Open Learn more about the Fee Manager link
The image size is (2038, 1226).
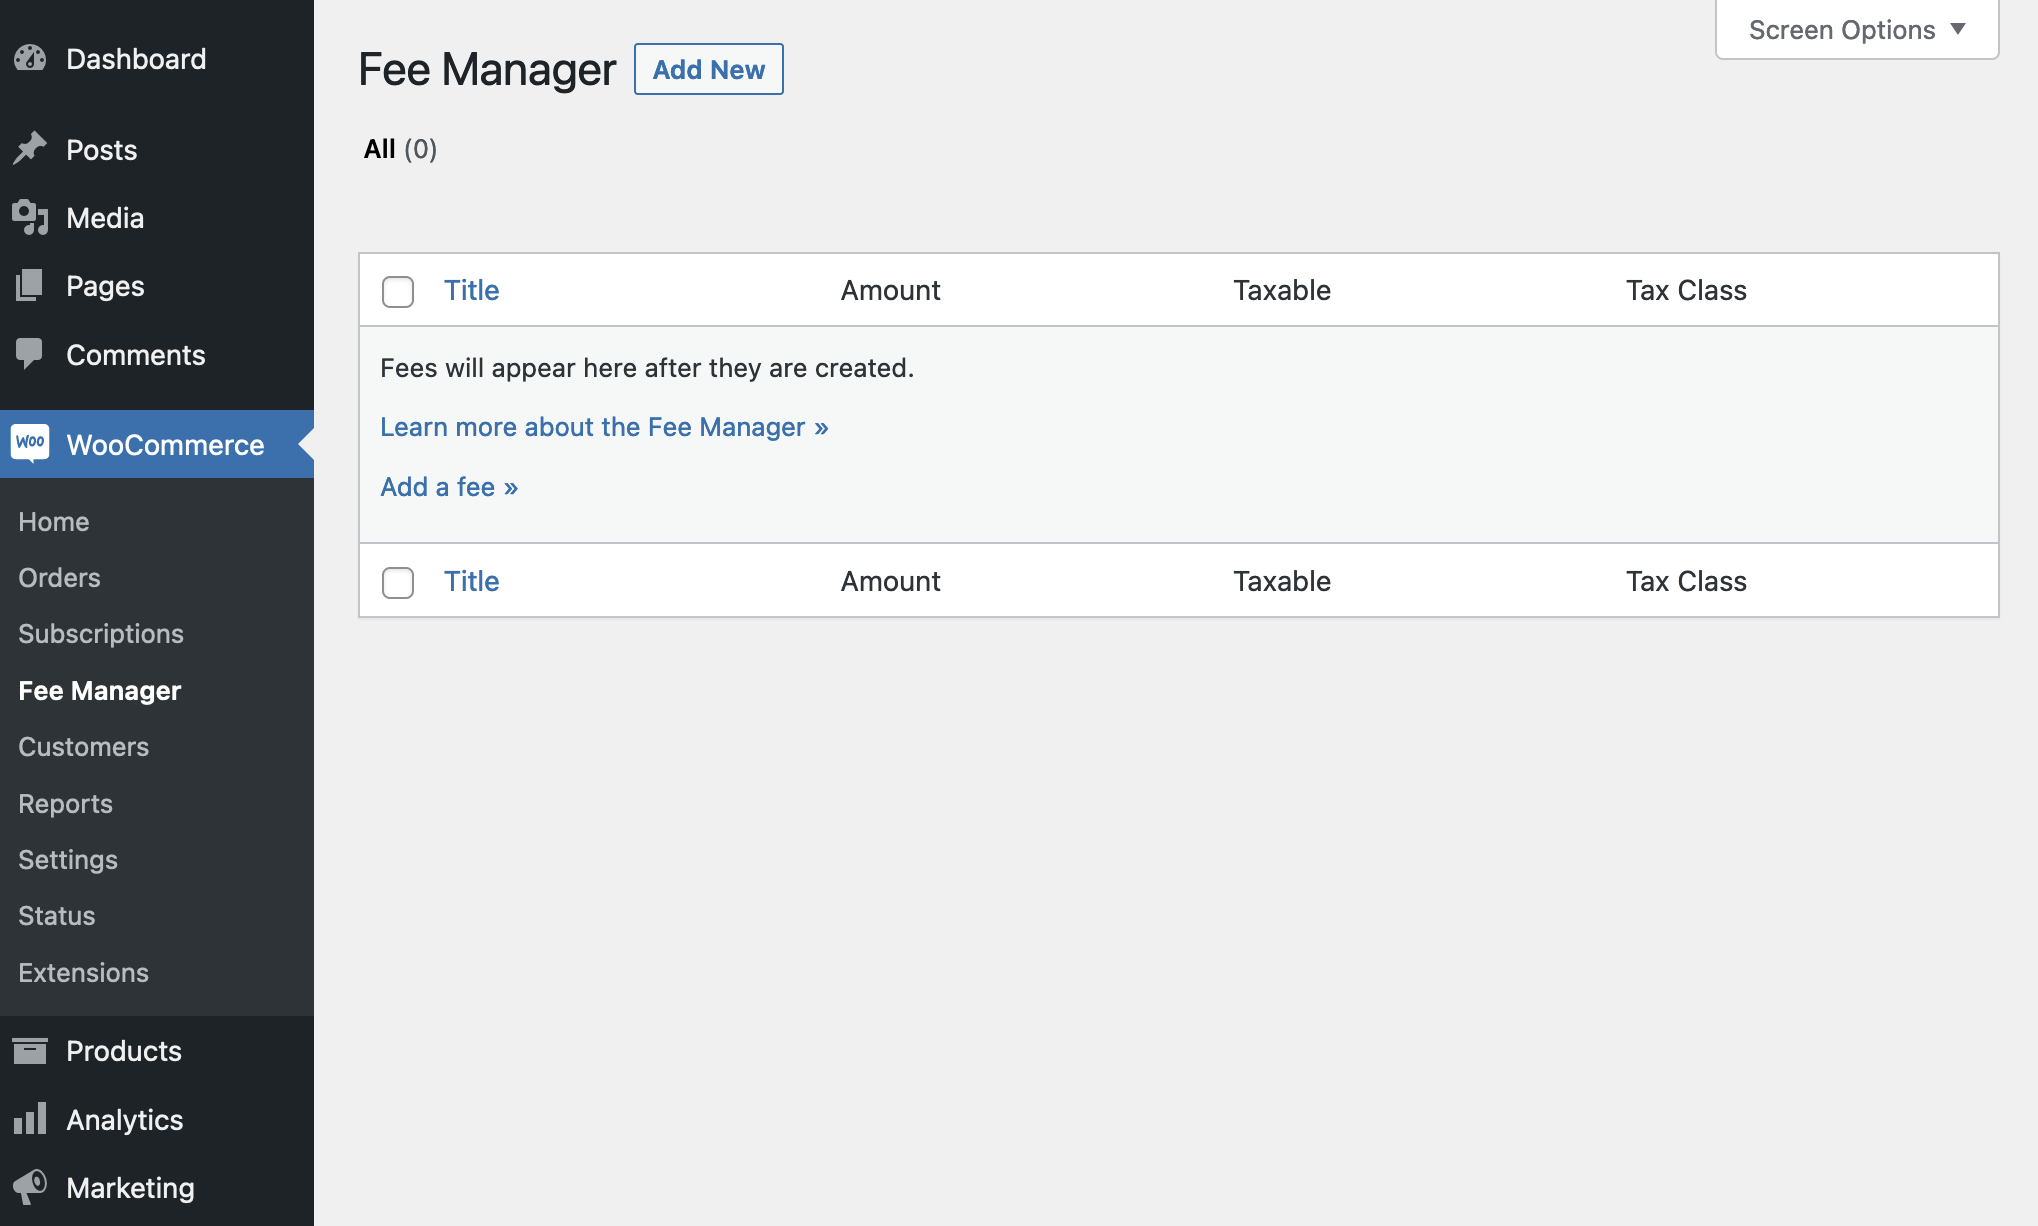pos(604,427)
